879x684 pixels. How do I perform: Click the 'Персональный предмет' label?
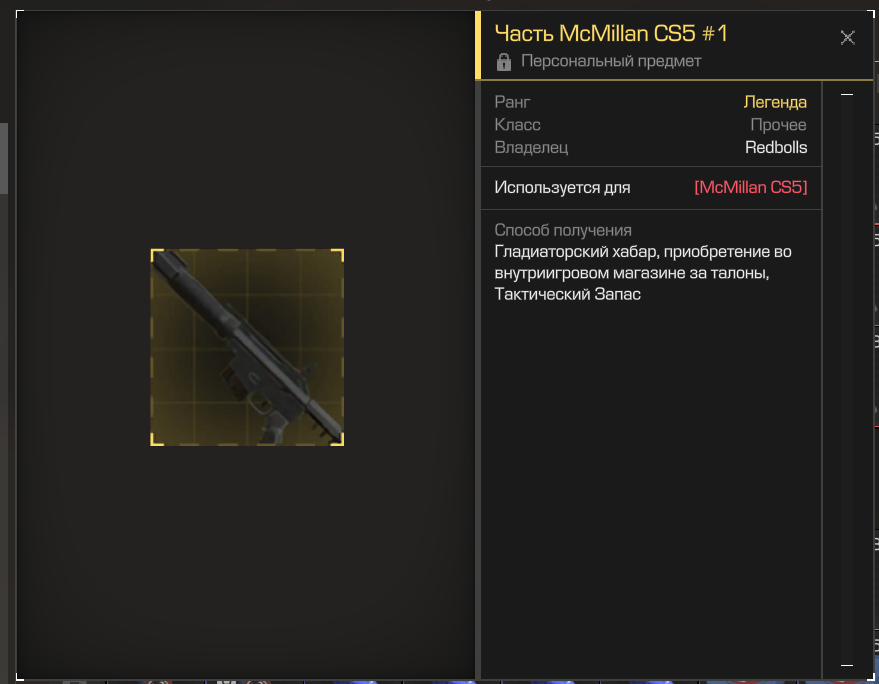[x=611, y=61]
